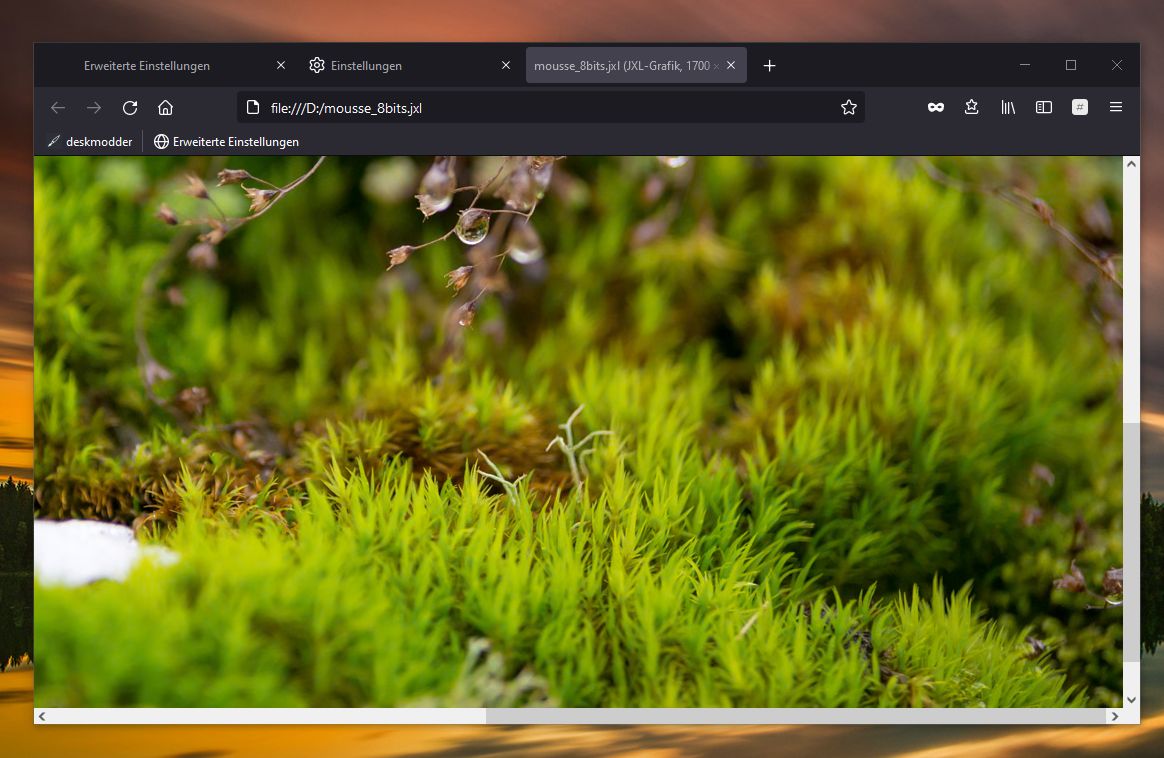Close the Erweiterte Einstellungen tab
The height and width of the screenshot is (758, 1164).
[281, 65]
